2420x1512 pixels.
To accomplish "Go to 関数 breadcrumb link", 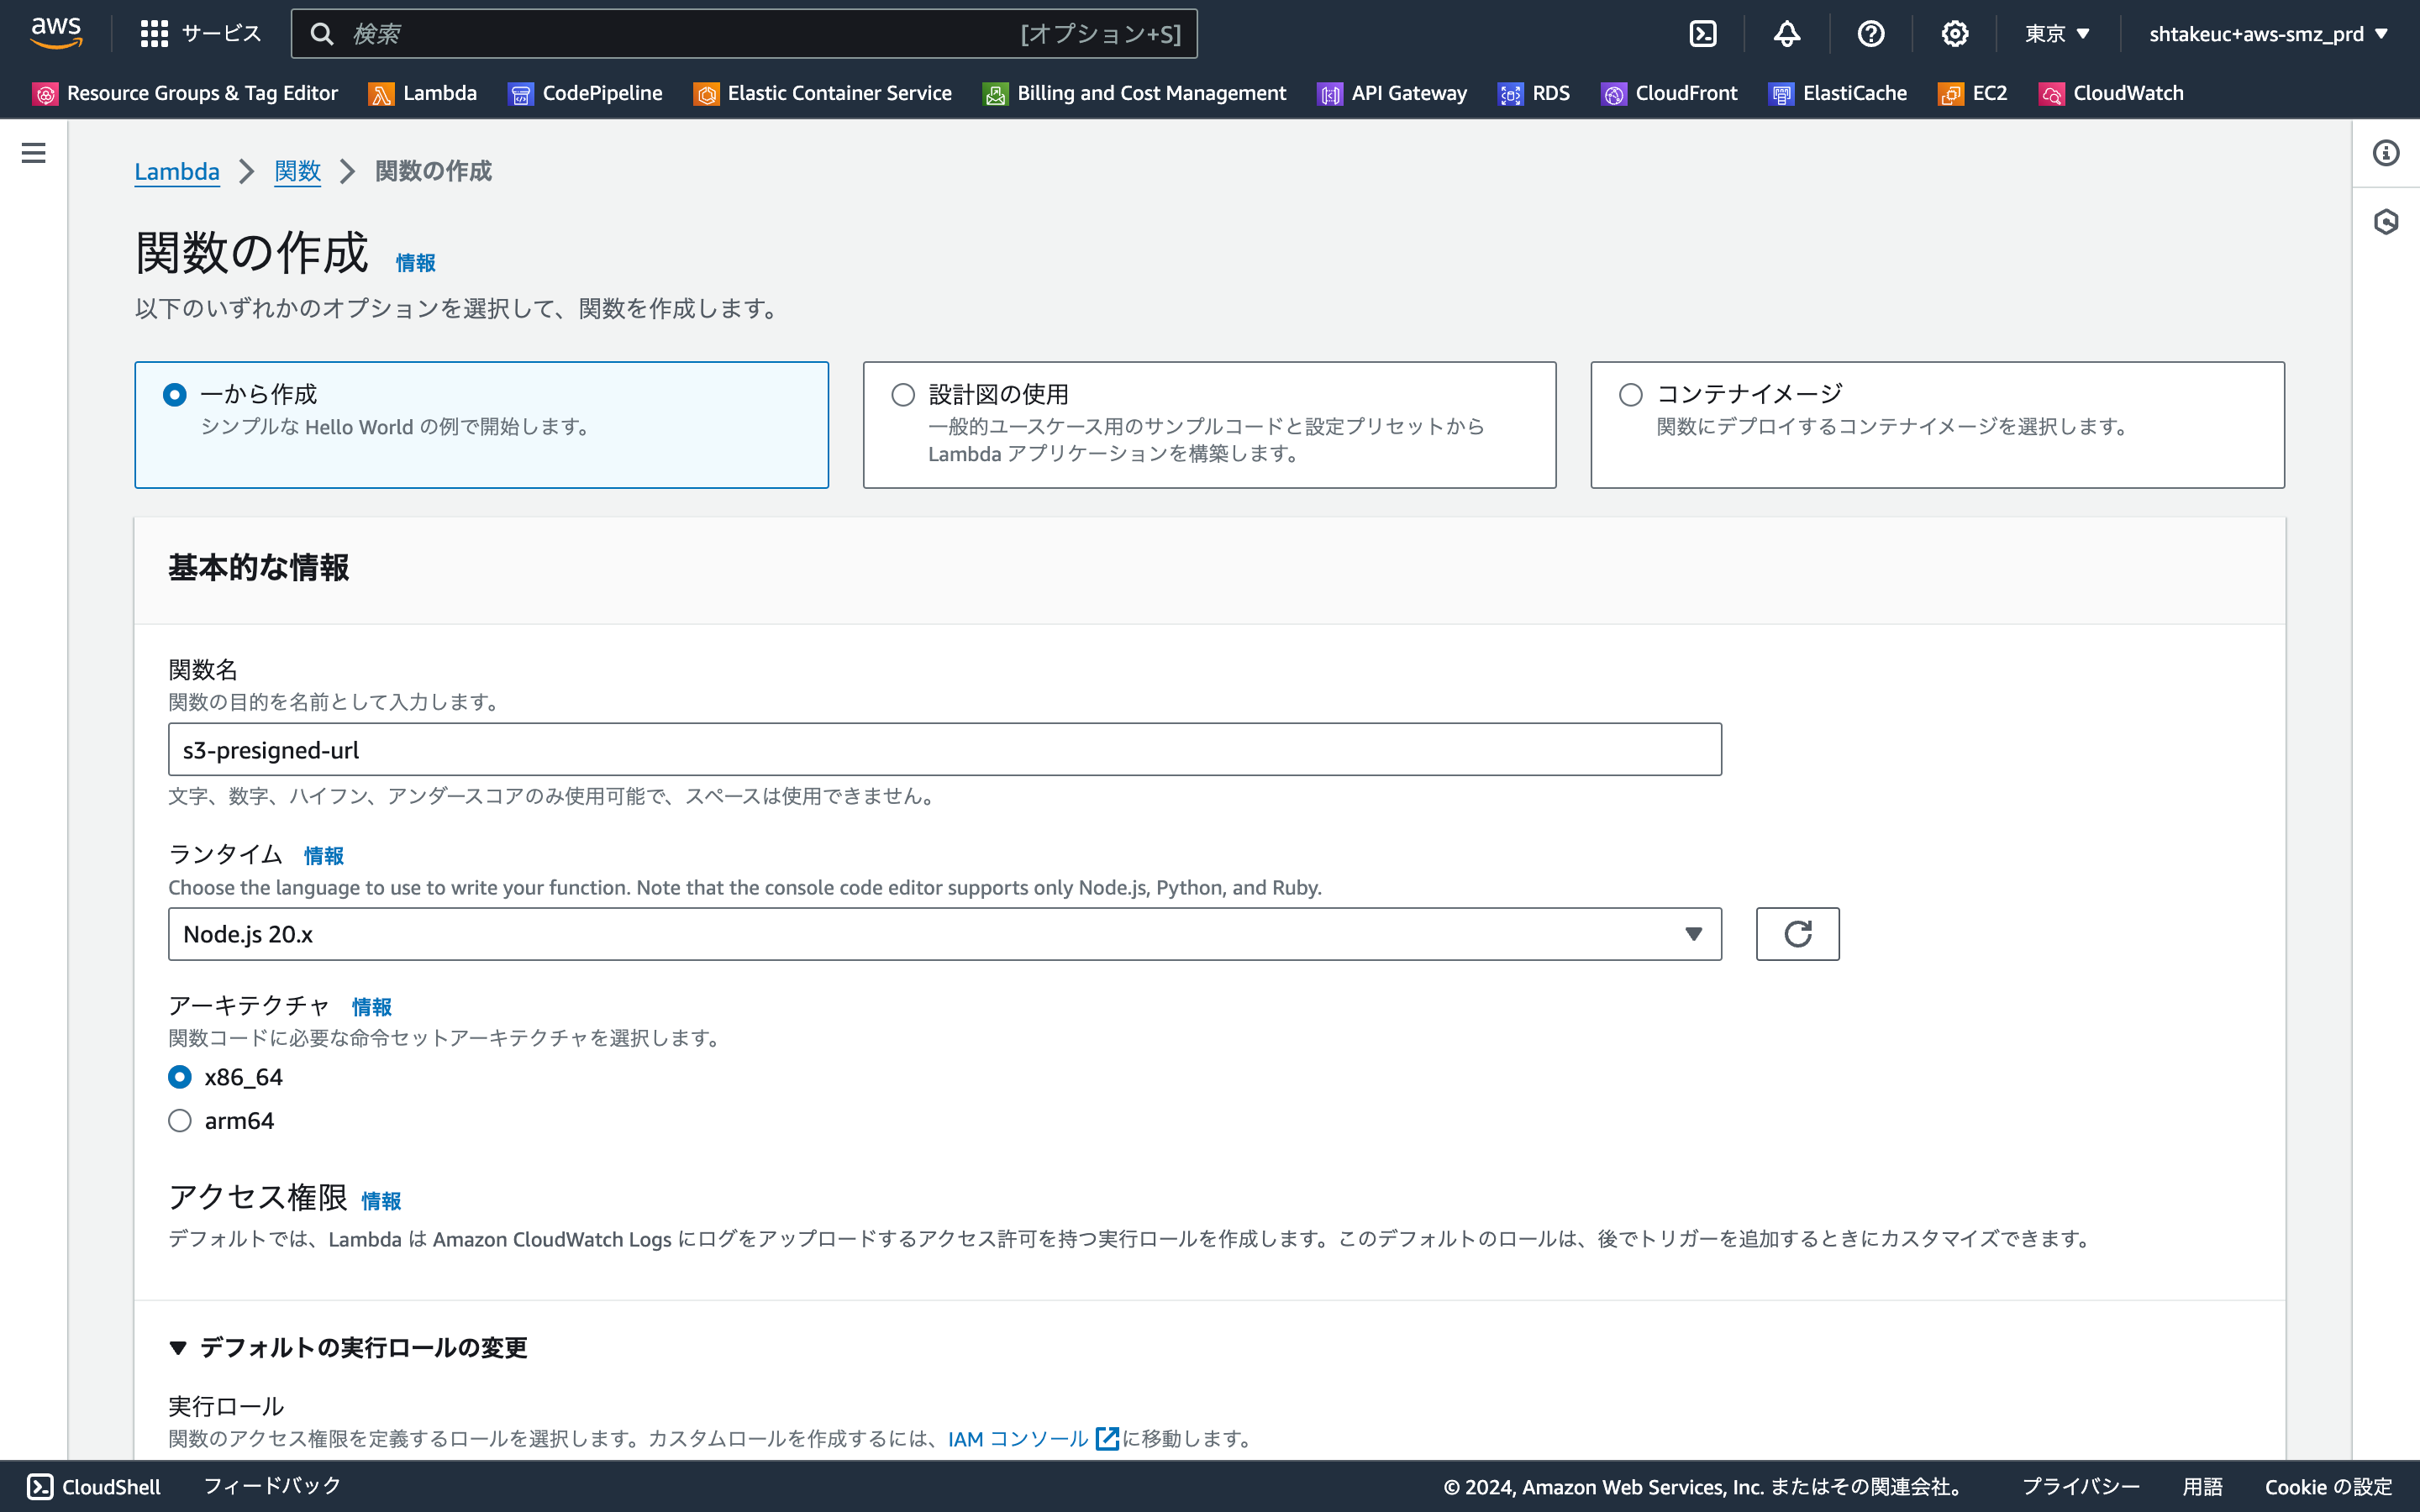I will click(x=298, y=171).
